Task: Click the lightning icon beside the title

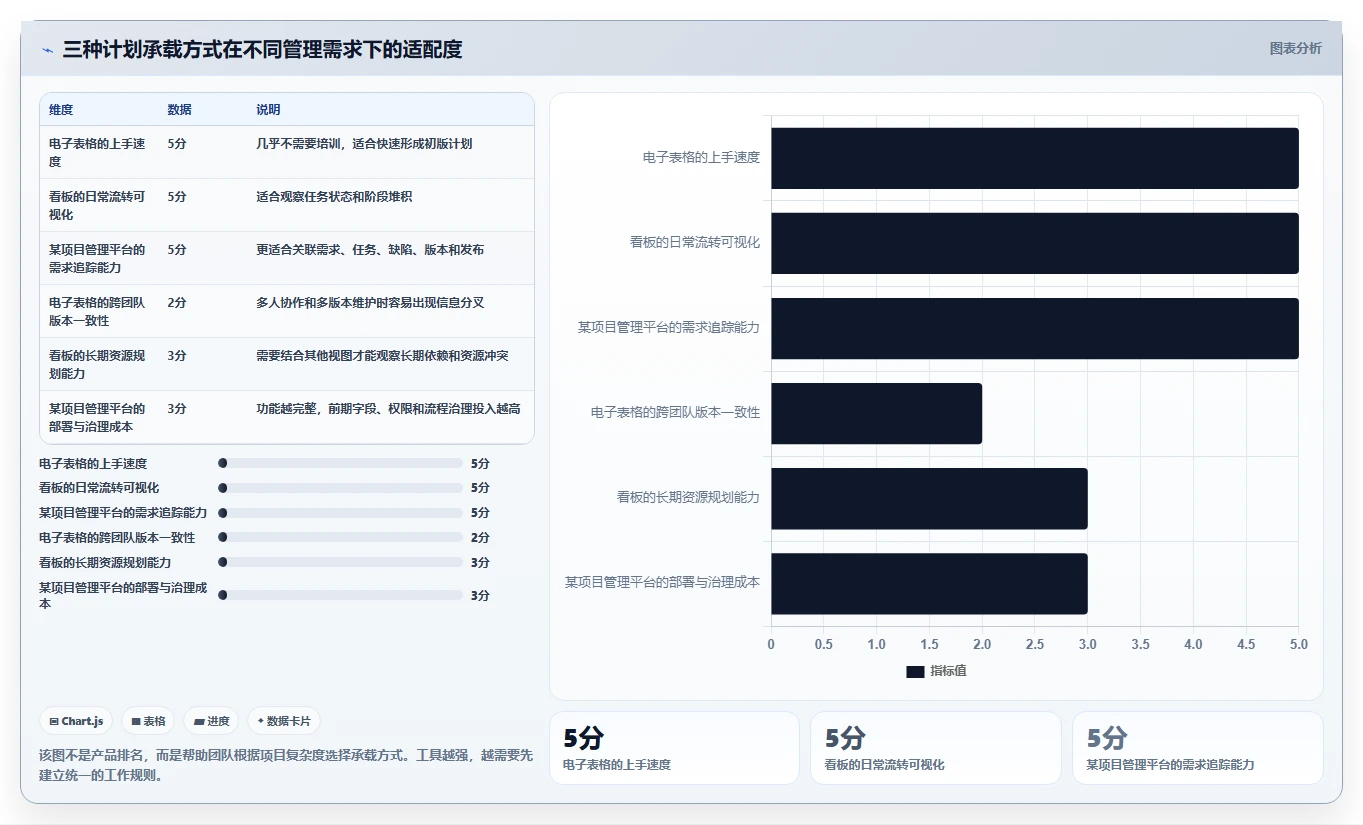Action: 47,50
